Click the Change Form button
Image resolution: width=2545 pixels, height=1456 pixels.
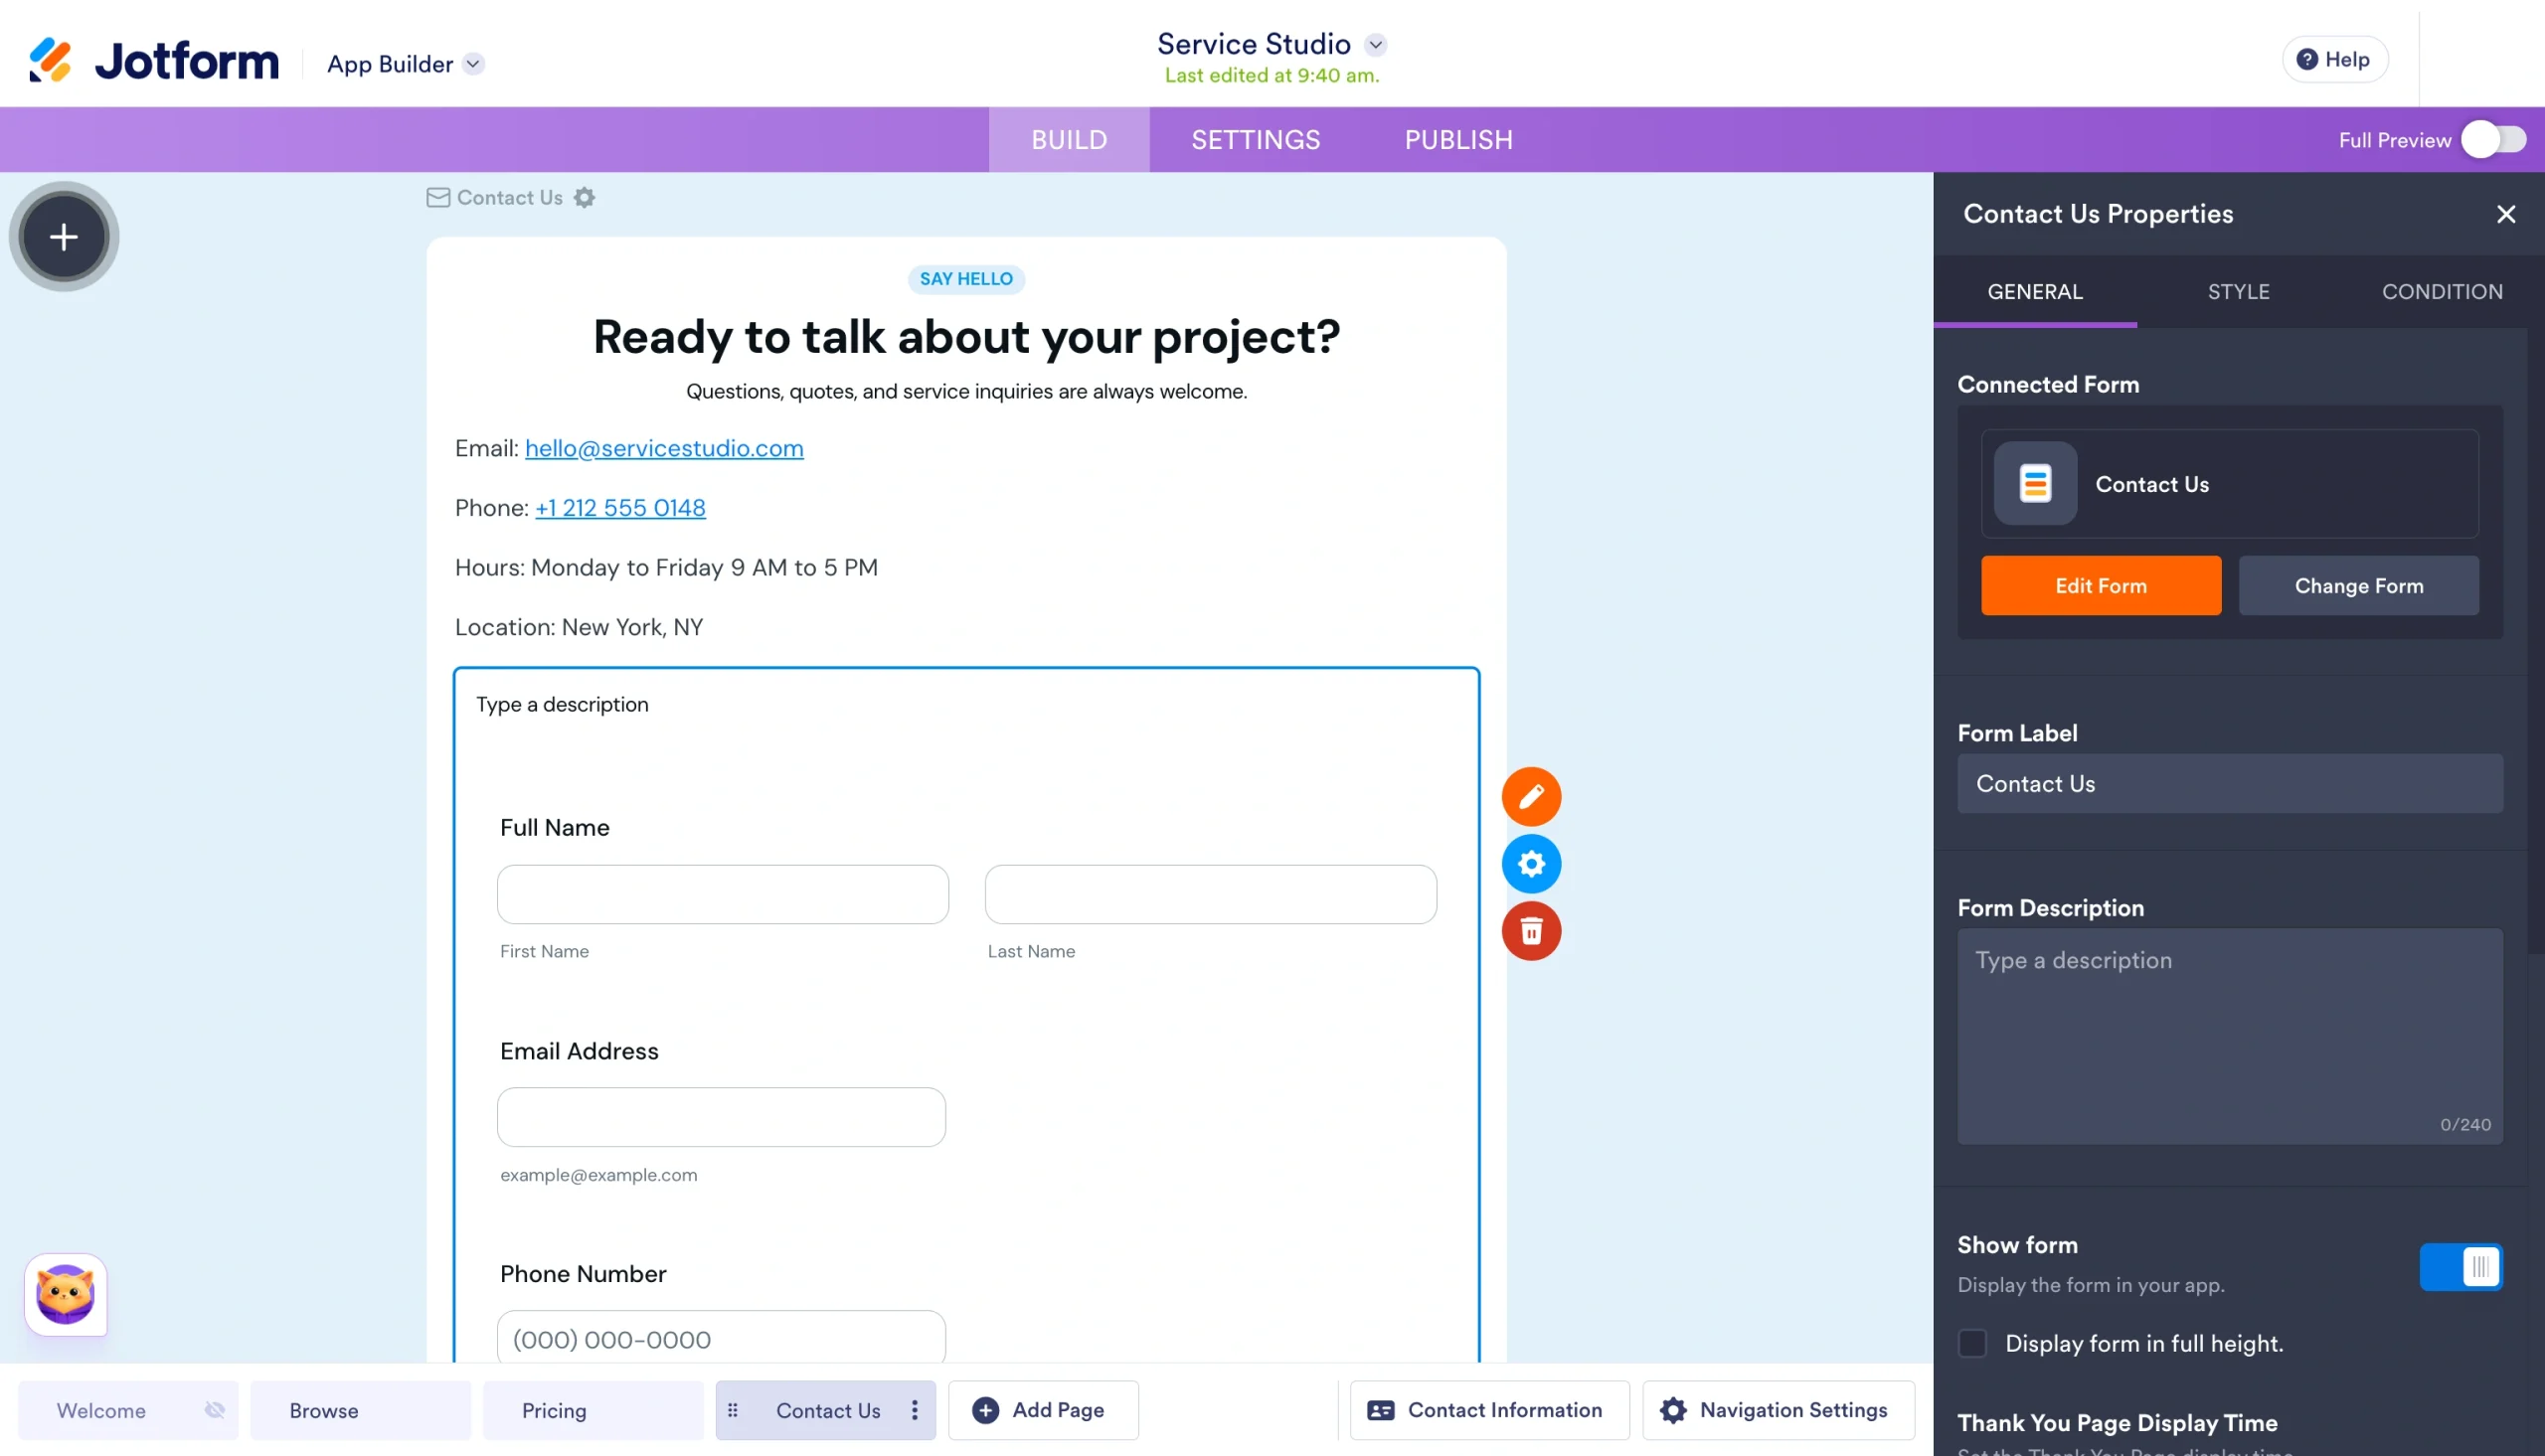(x=2358, y=585)
